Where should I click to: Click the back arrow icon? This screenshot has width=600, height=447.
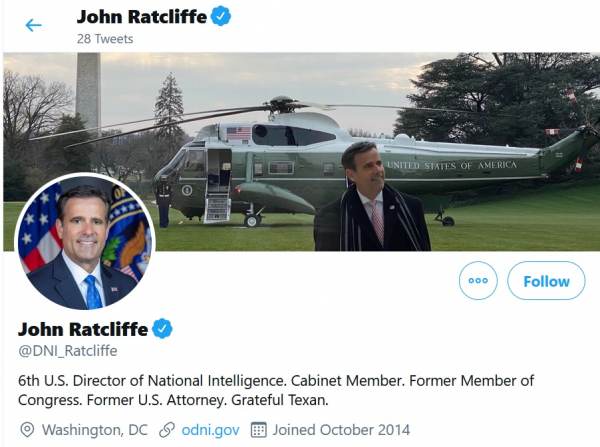pyautogui.click(x=34, y=25)
